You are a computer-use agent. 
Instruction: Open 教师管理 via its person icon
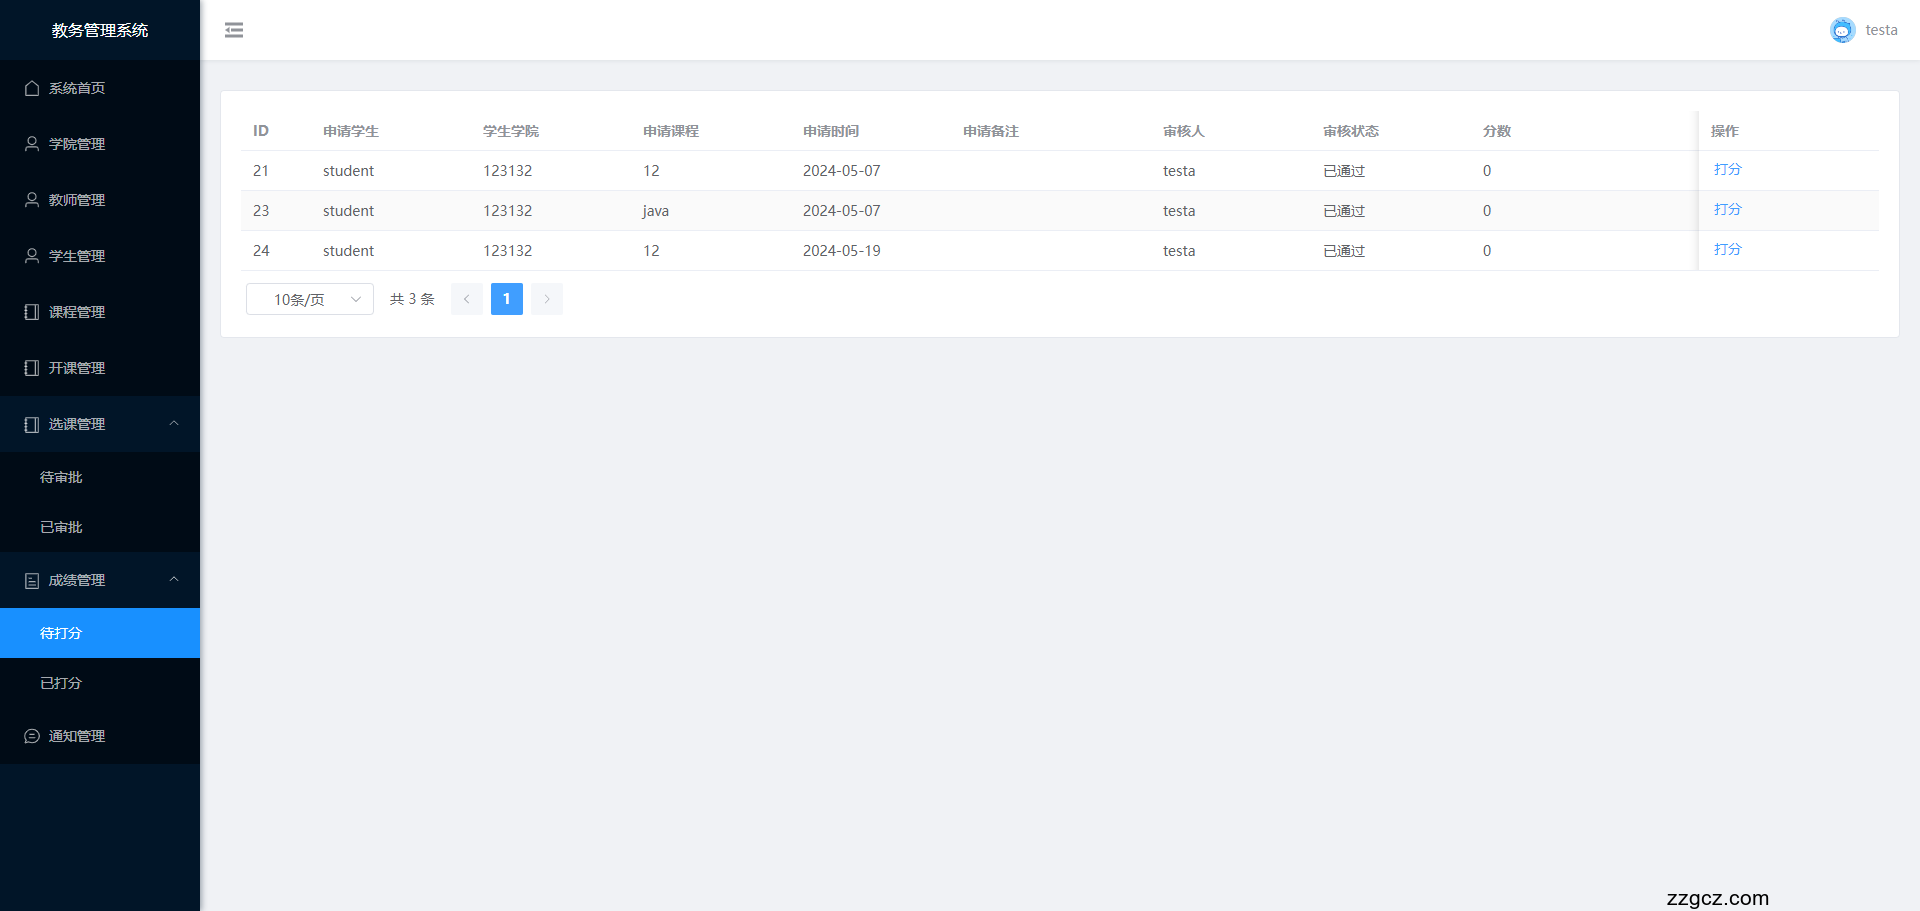[x=30, y=200]
